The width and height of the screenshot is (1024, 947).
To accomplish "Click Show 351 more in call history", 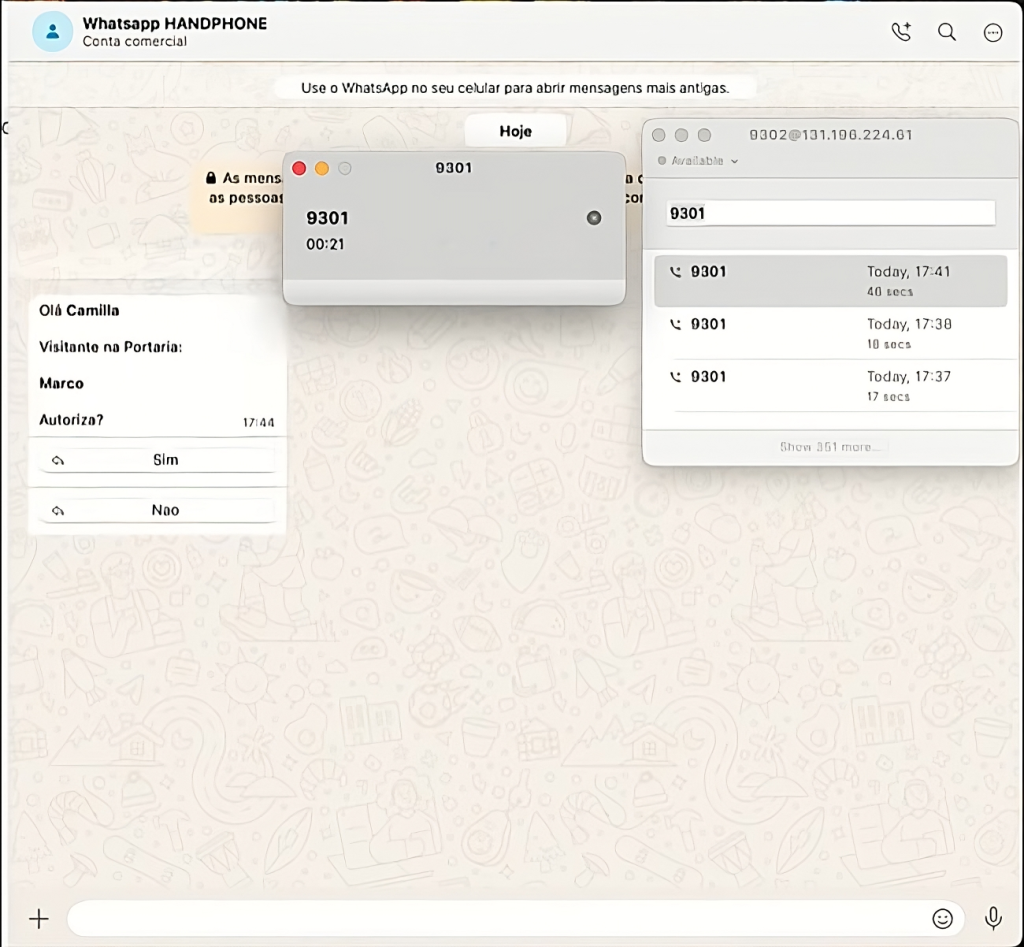I will click(830, 447).
